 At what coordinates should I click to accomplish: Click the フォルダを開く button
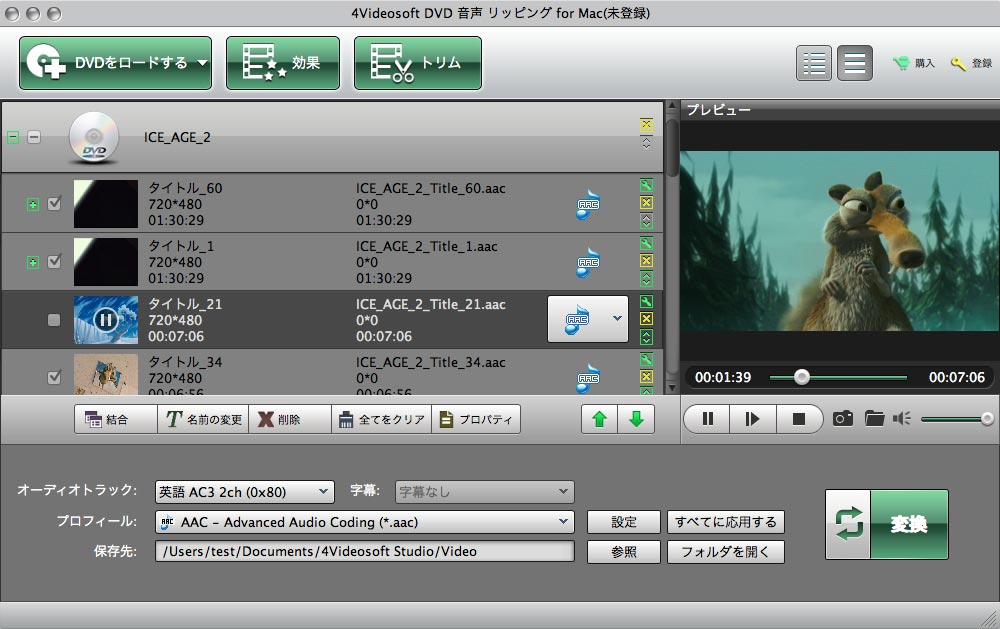click(726, 552)
